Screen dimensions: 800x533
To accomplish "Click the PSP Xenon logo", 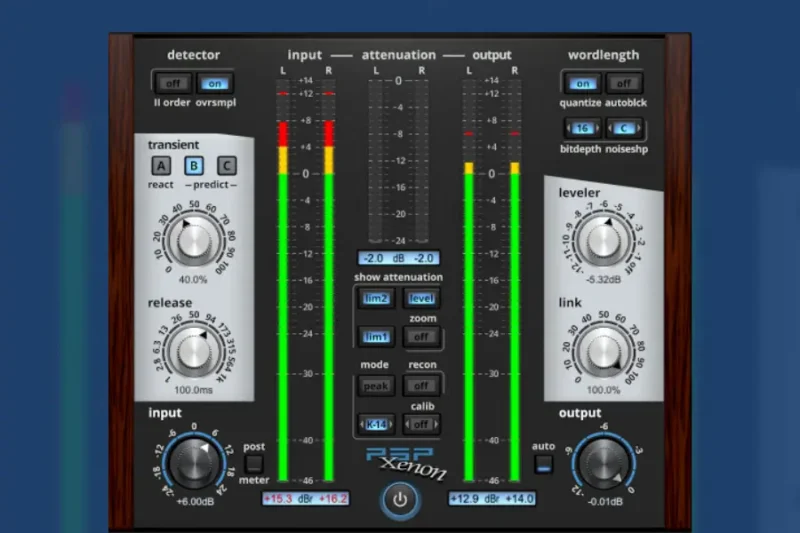I will pyautogui.click(x=406, y=463).
